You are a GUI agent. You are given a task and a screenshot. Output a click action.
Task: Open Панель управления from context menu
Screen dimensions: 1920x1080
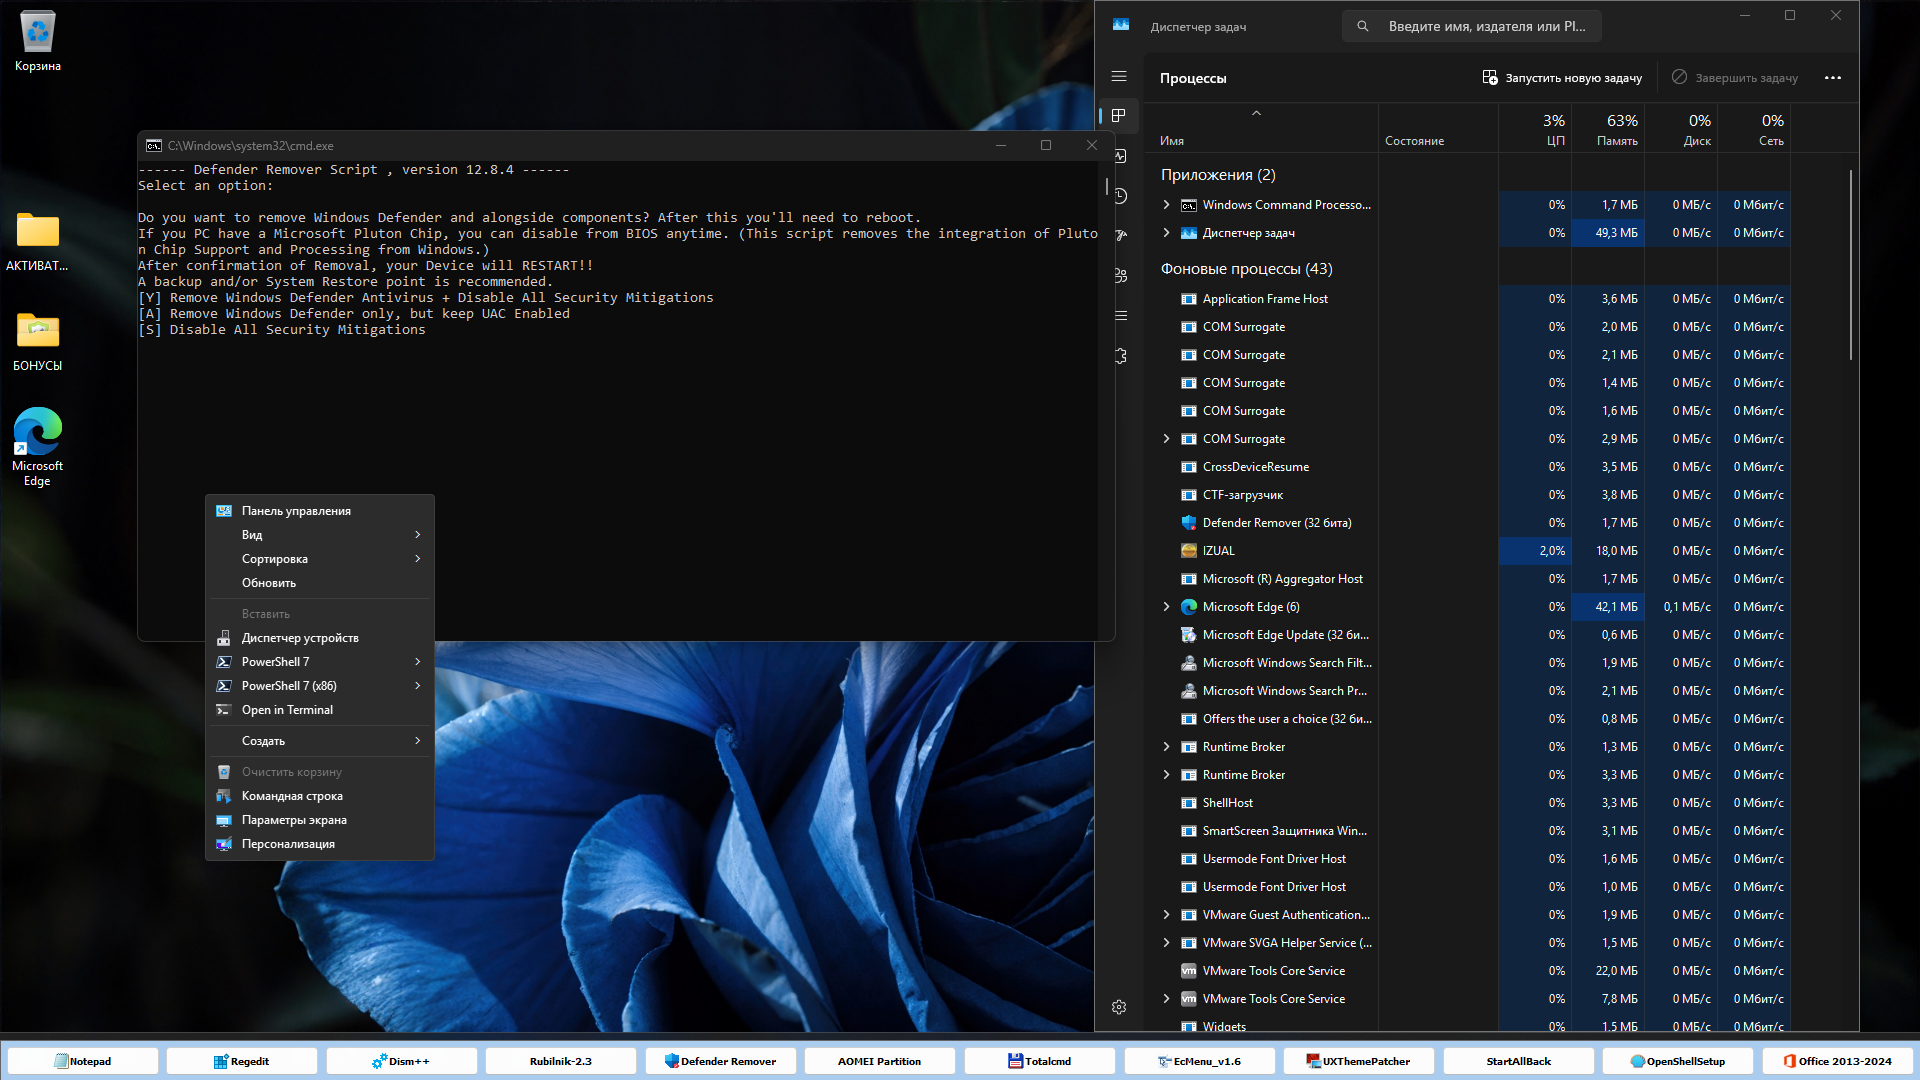pyautogui.click(x=319, y=511)
